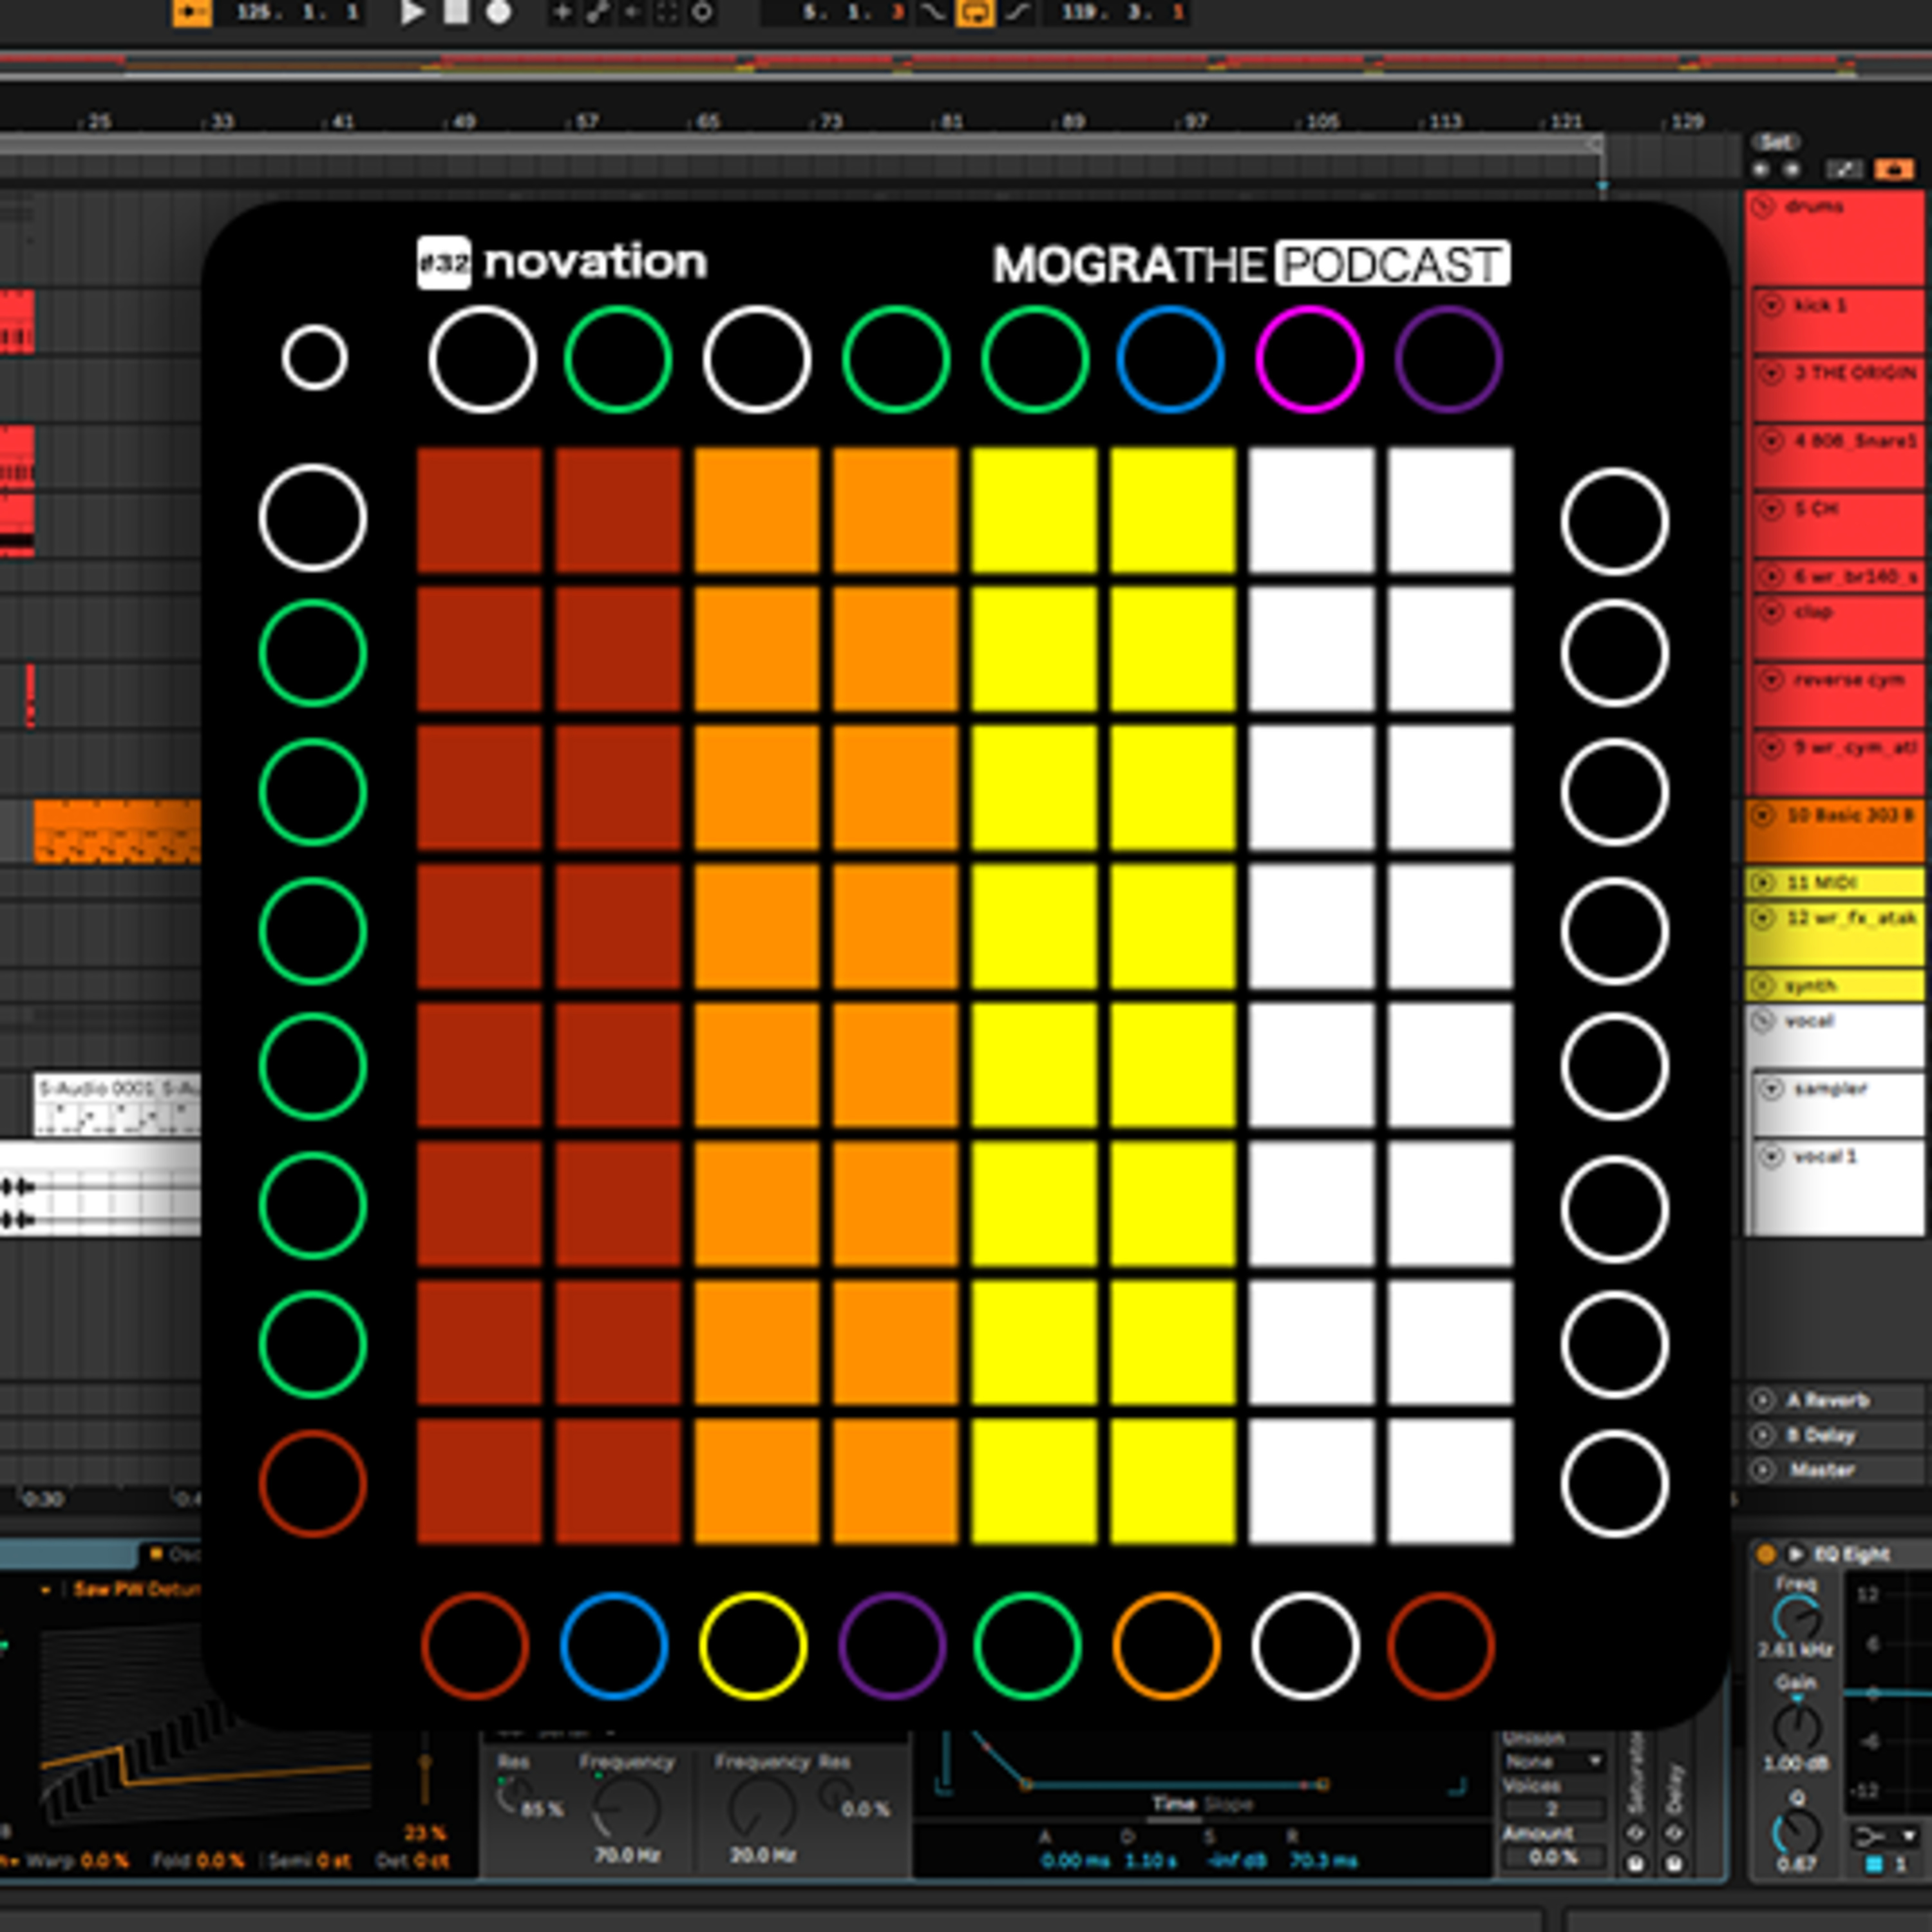Unfold the Master track
Screen dimensions: 1932x1932
tap(1763, 1470)
